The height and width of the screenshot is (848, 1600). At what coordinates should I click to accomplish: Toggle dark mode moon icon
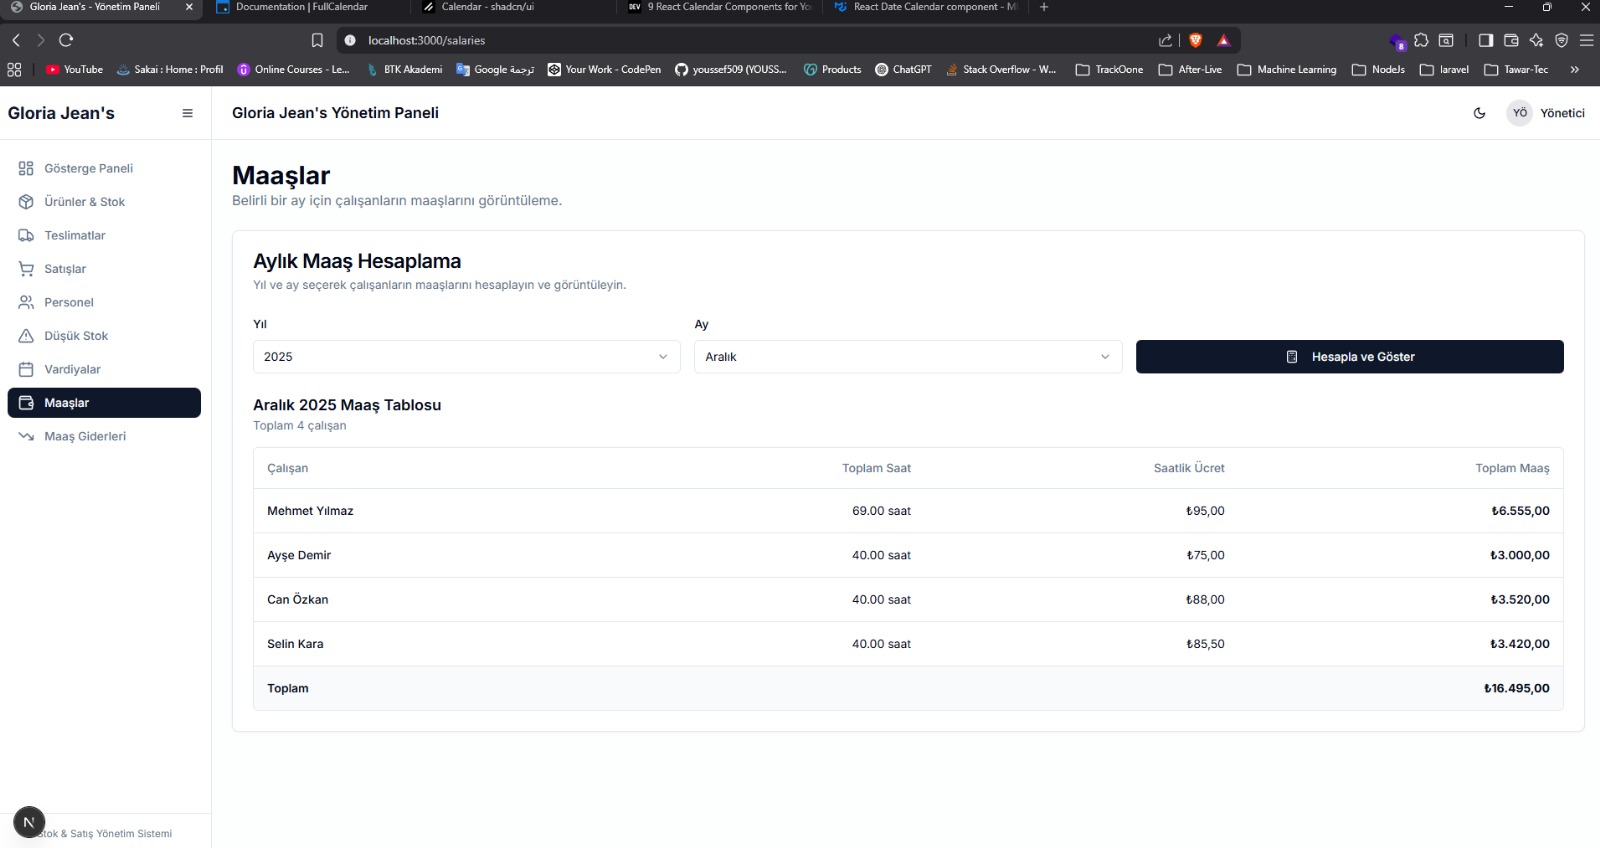[1480, 113]
